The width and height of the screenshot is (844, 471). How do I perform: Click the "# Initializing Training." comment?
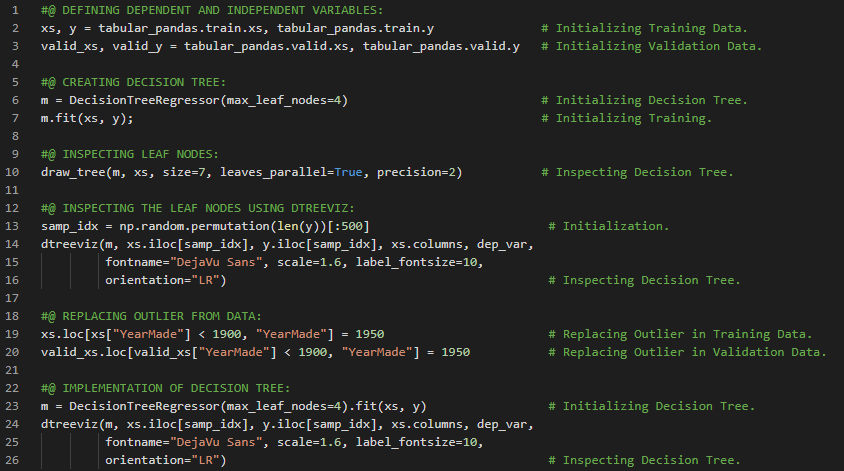click(626, 118)
